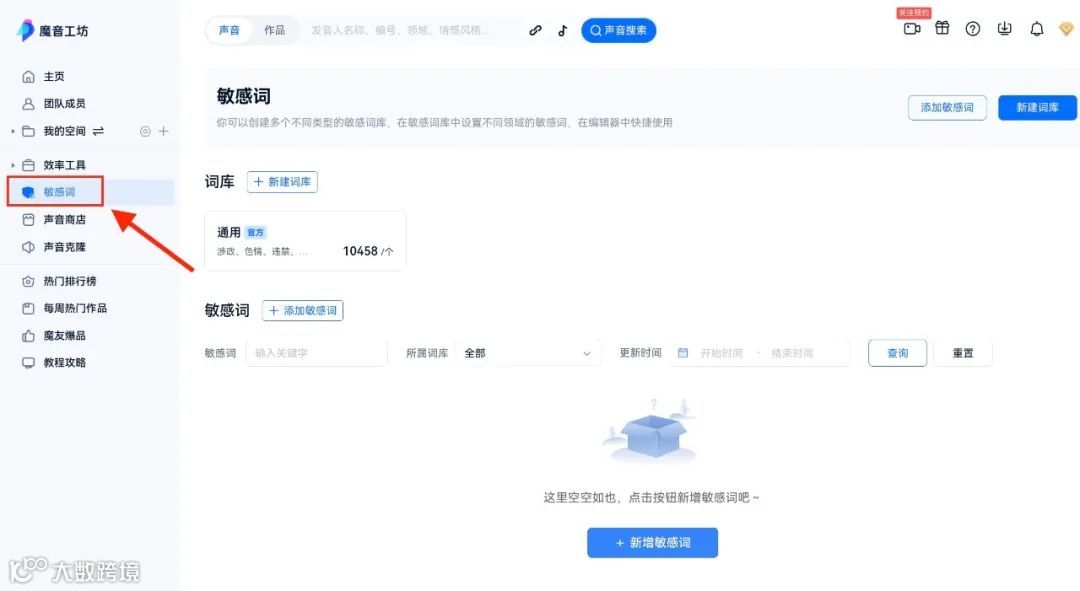This screenshot has height=591, width=1080.
Task: Click the 魔音工坊 logo
Action: pyautogui.click(x=52, y=30)
